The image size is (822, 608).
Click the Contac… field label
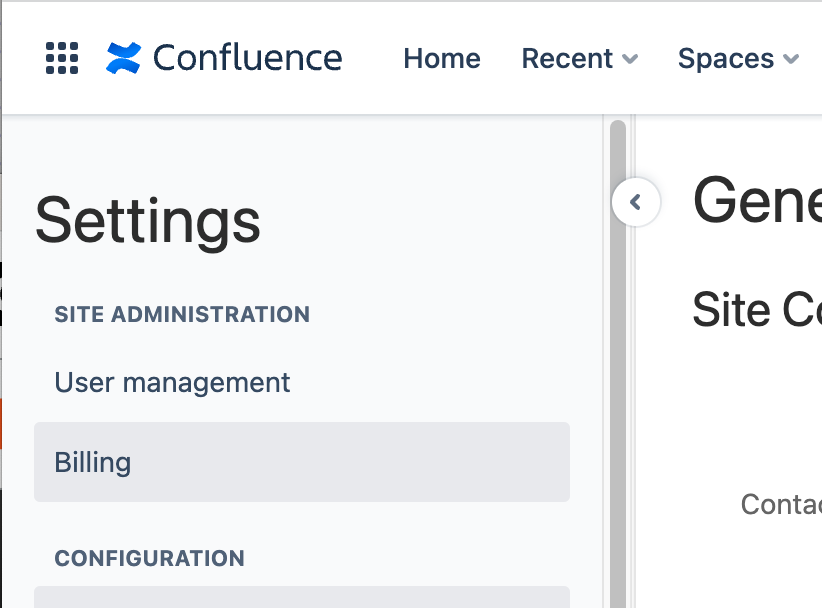780,504
